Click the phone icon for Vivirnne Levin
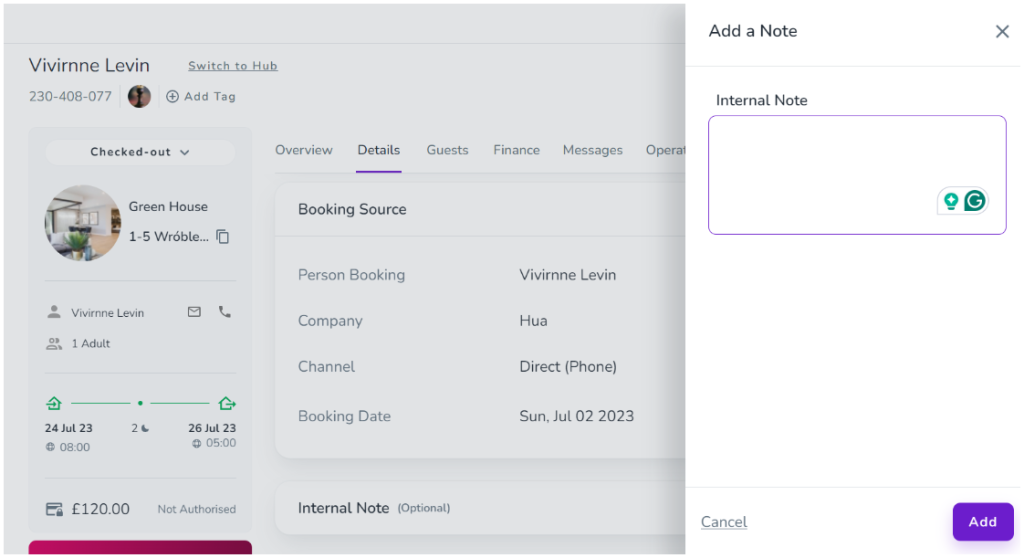1024x558 pixels. 224,312
